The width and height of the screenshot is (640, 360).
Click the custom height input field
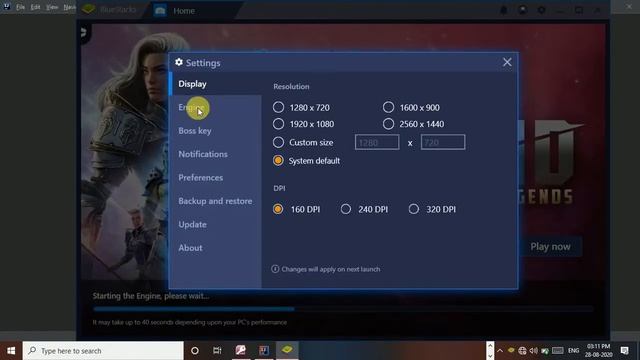click(x=443, y=142)
